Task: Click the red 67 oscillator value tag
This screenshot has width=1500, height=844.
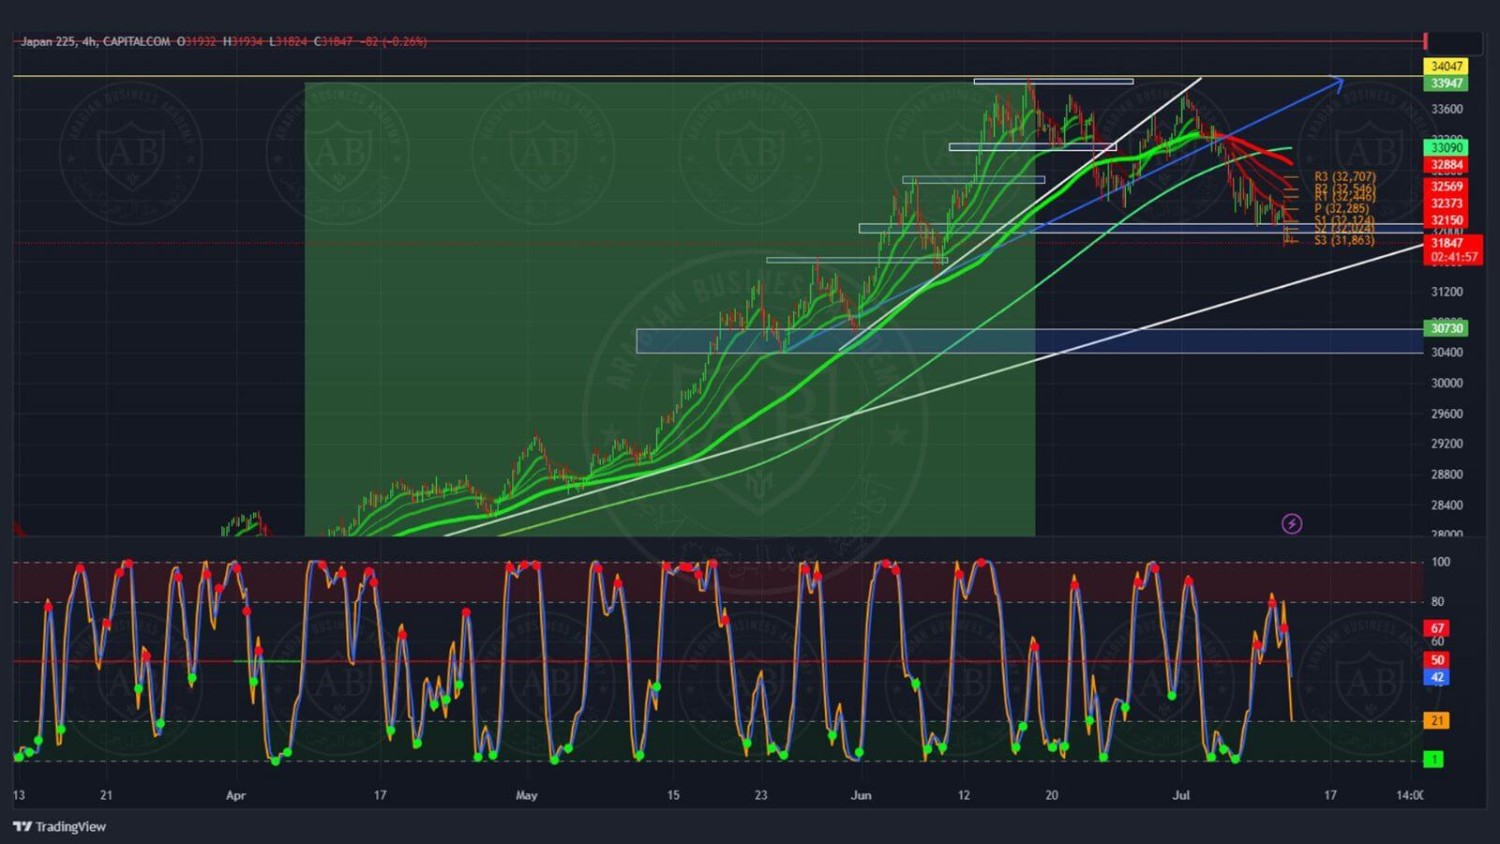Action: point(1437,629)
